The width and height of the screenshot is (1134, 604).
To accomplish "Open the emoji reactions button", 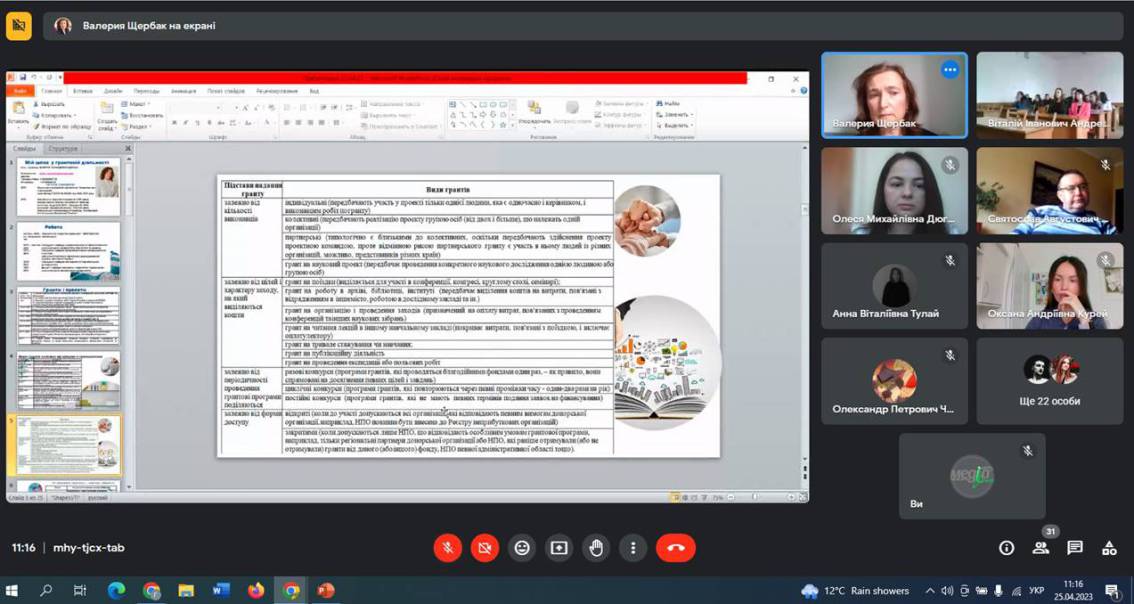I will pyautogui.click(x=522, y=548).
